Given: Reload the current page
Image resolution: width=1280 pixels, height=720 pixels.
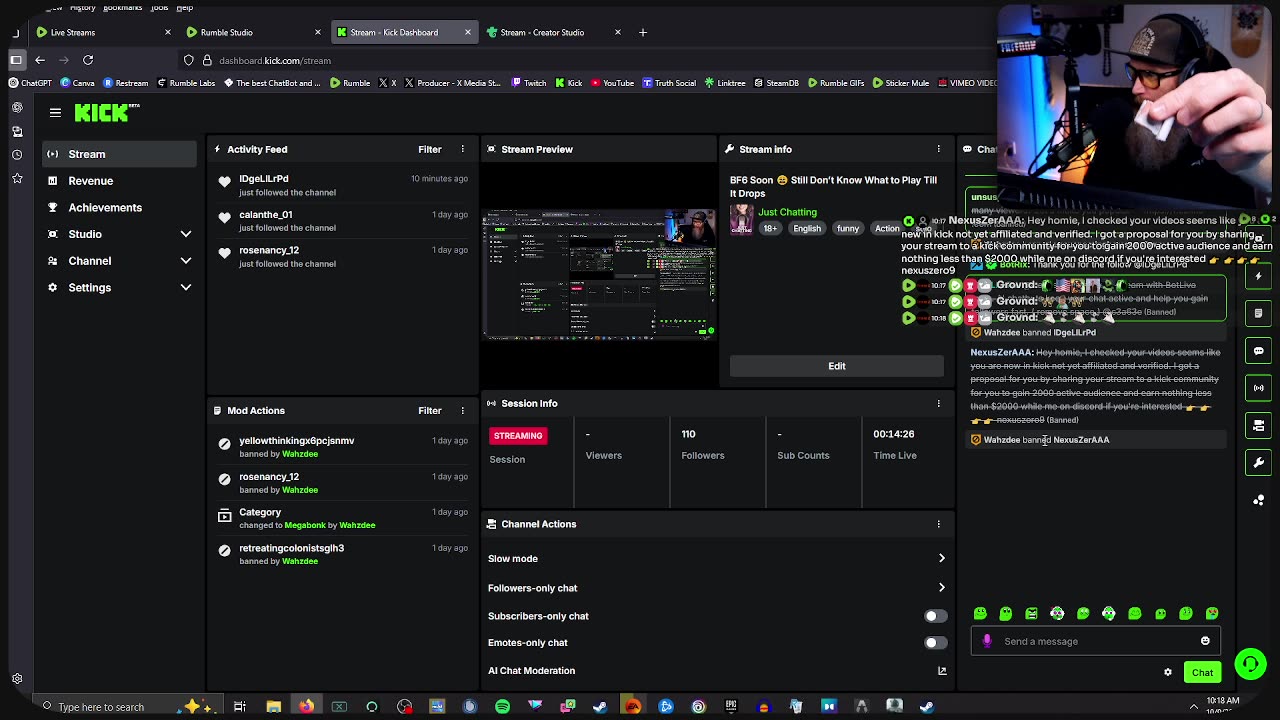Looking at the screenshot, I should click(x=88, y=60).
